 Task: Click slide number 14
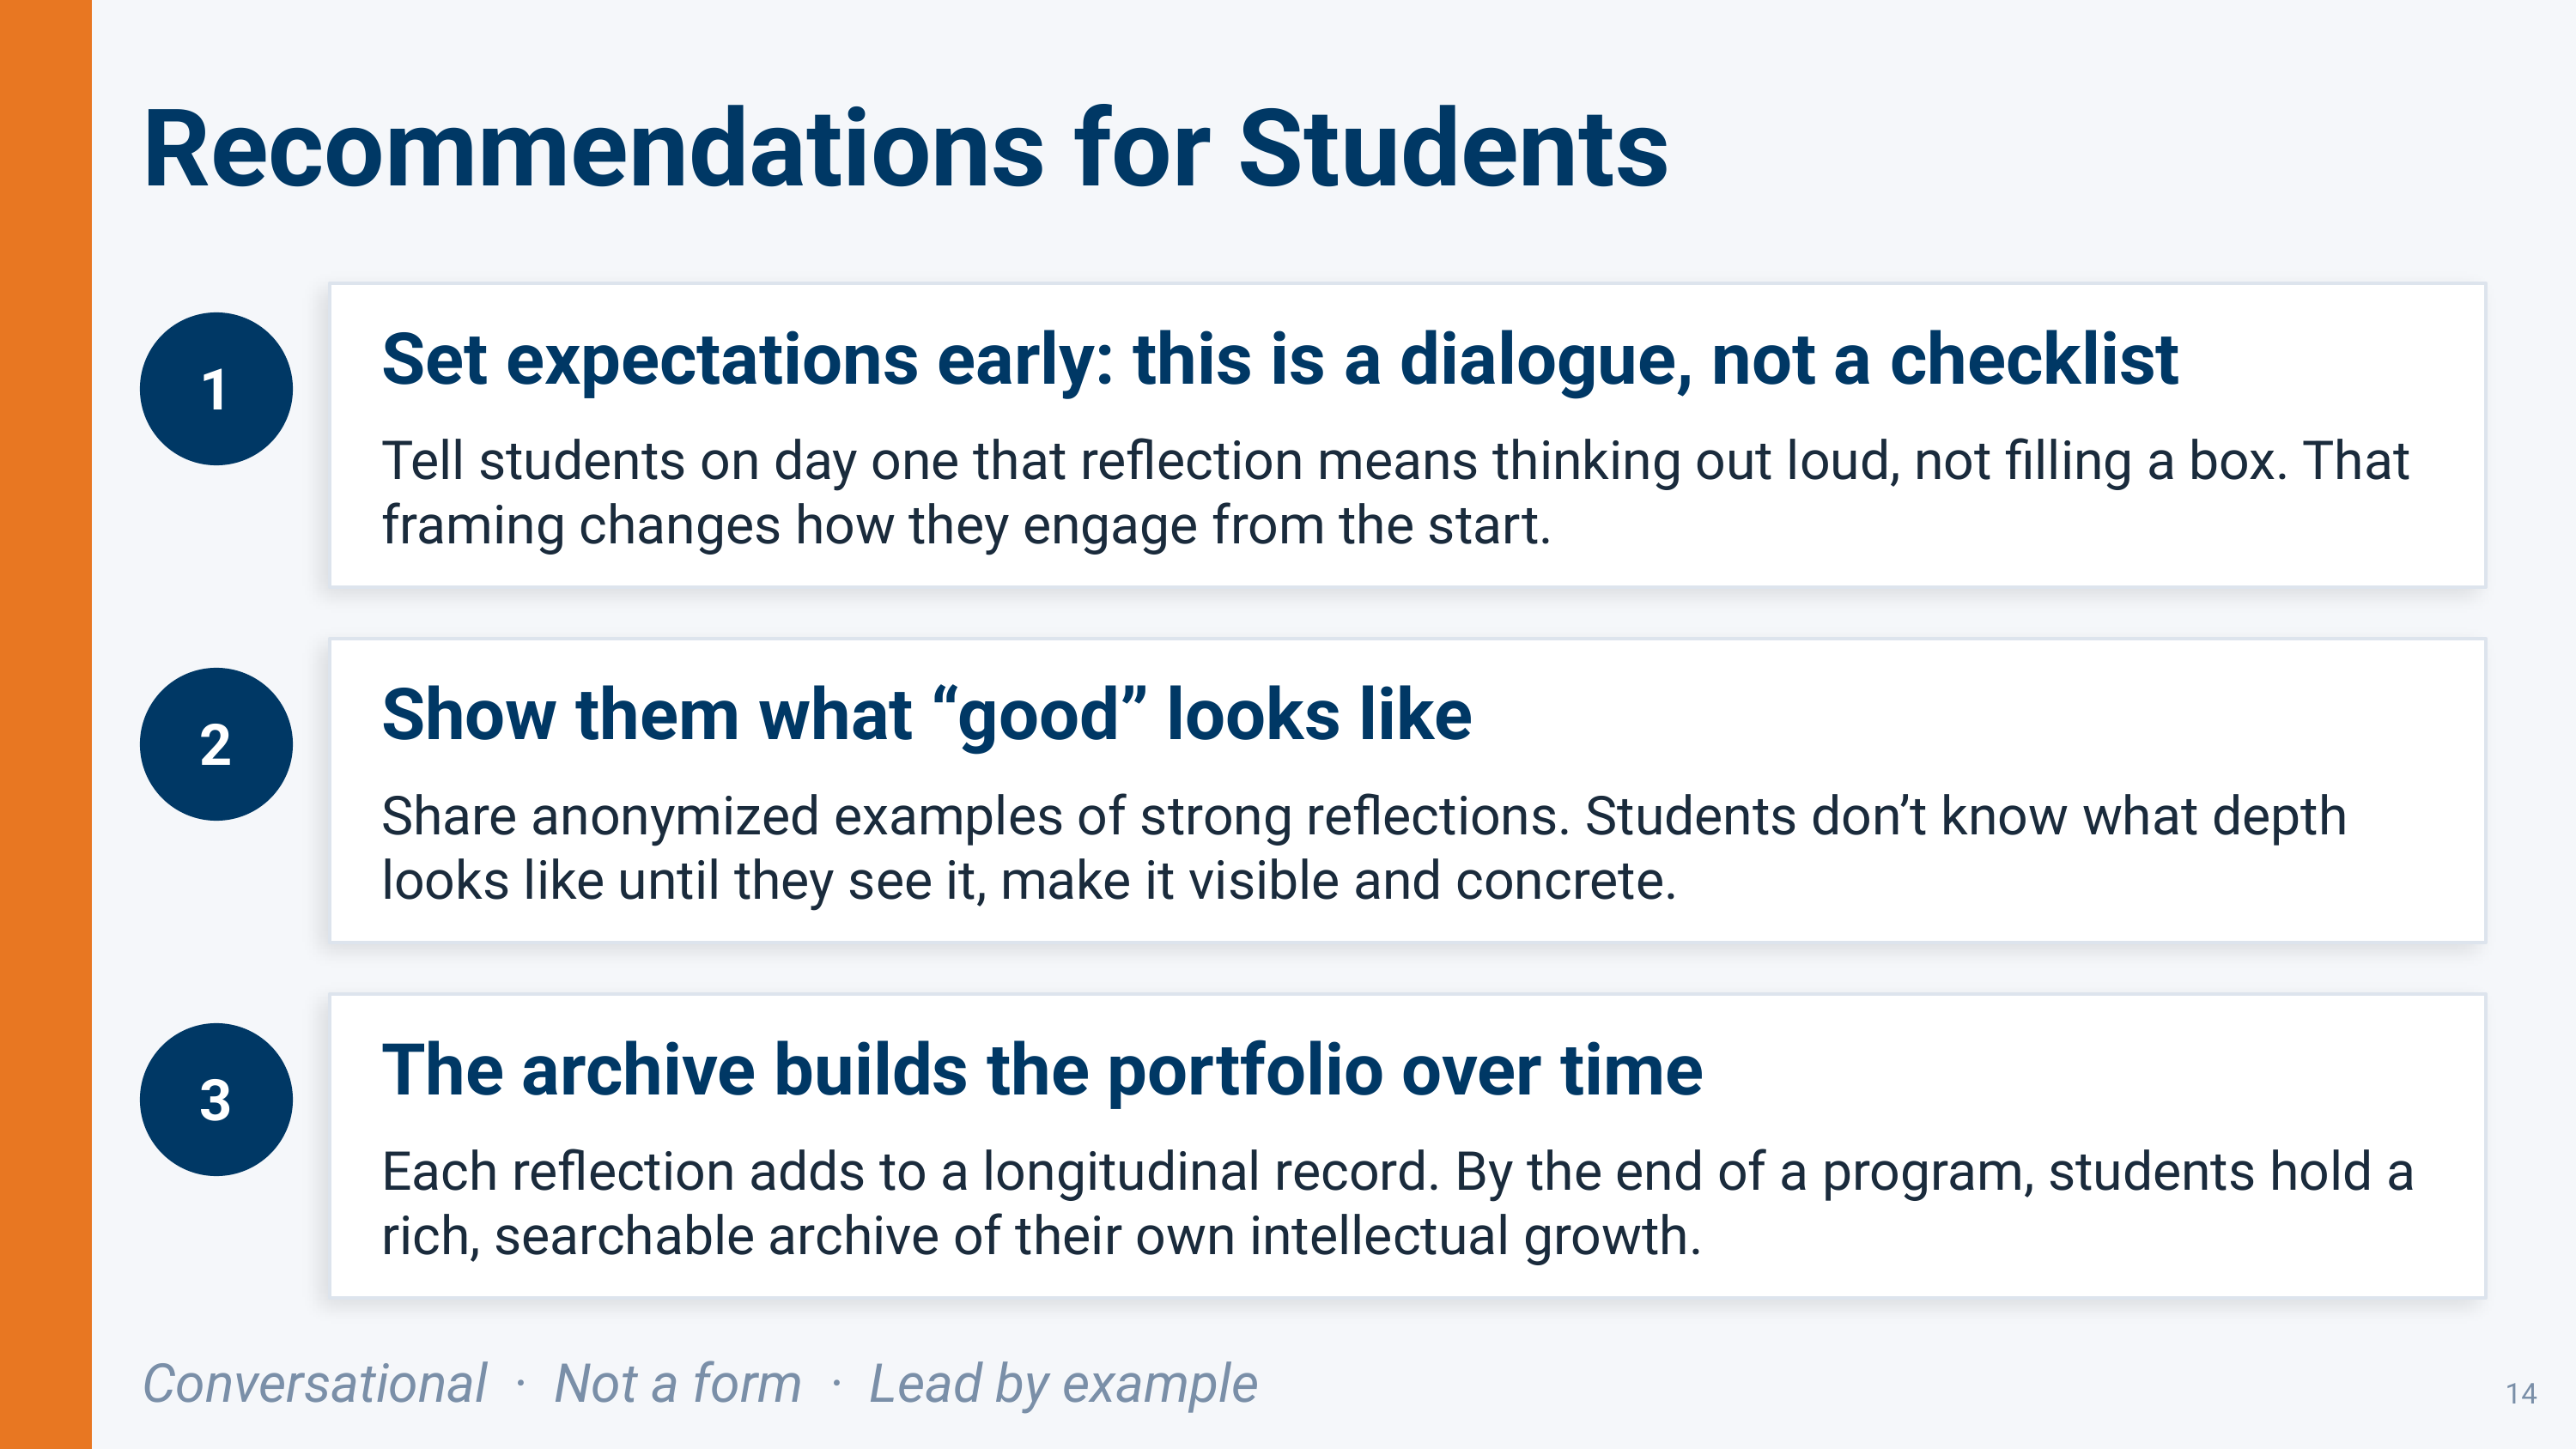point(2521,1394)
